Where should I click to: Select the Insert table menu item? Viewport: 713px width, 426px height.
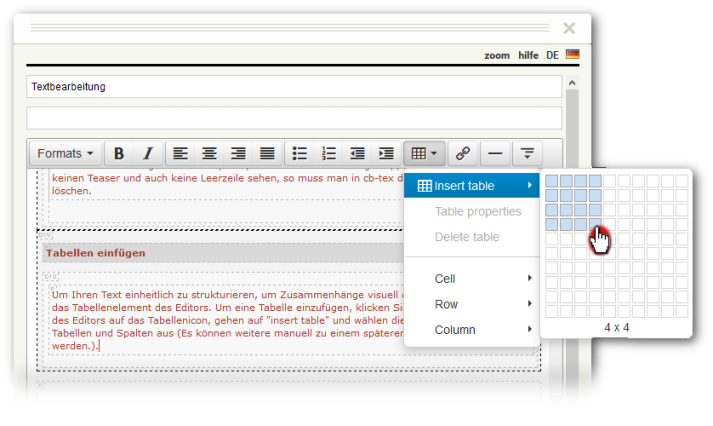tap(471, 186)
